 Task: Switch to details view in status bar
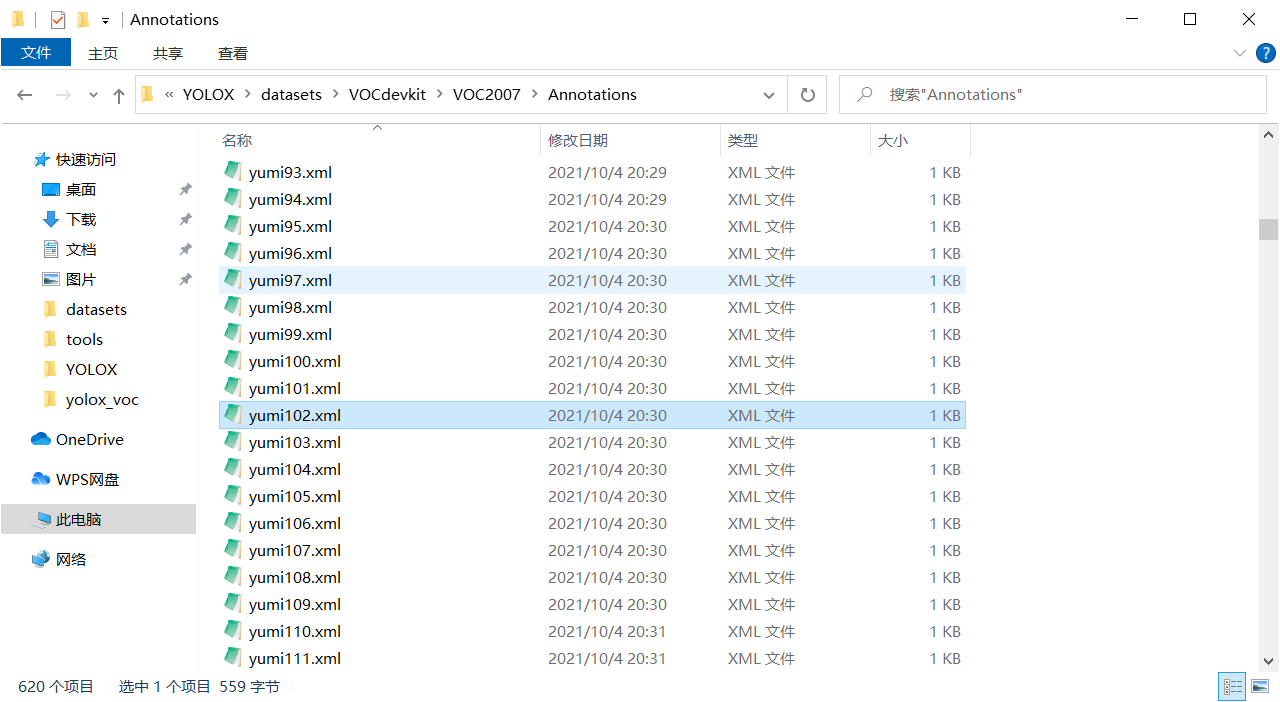coord(1232,687)
